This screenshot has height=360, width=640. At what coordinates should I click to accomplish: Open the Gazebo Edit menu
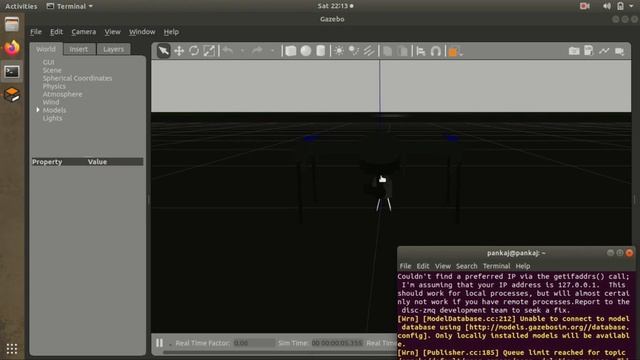click(56, 32)
